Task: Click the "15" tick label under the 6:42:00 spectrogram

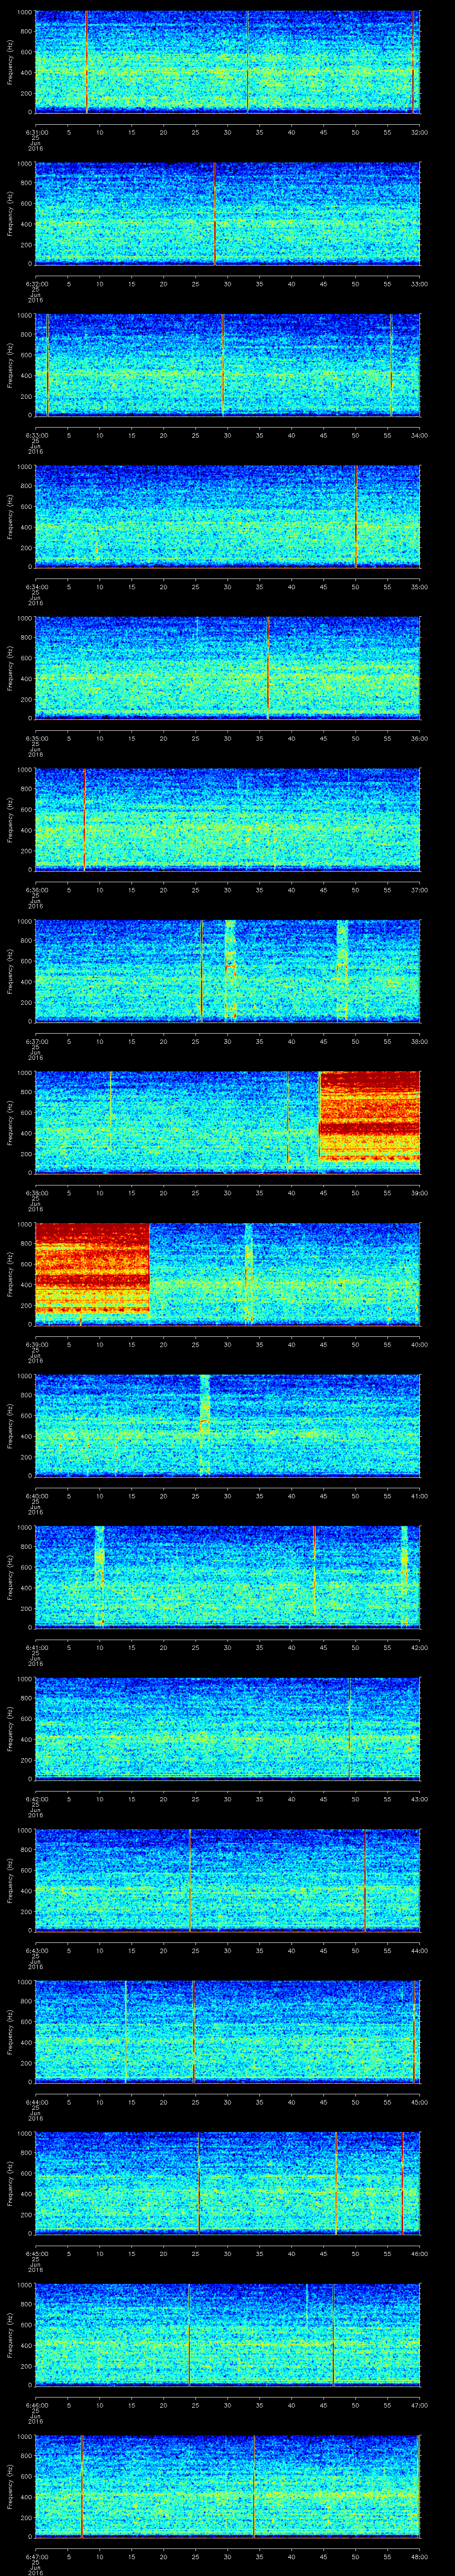Action: (x=131, y=1799)
